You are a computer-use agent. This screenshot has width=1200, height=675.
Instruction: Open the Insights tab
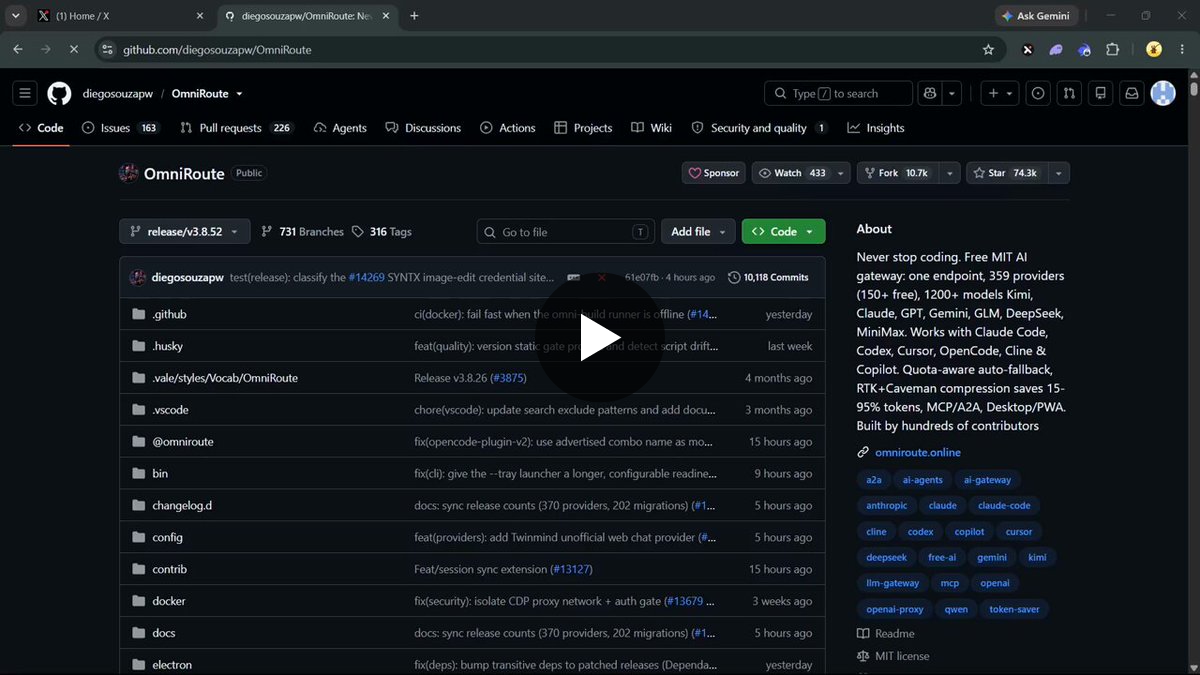click(x=875, y=128)
